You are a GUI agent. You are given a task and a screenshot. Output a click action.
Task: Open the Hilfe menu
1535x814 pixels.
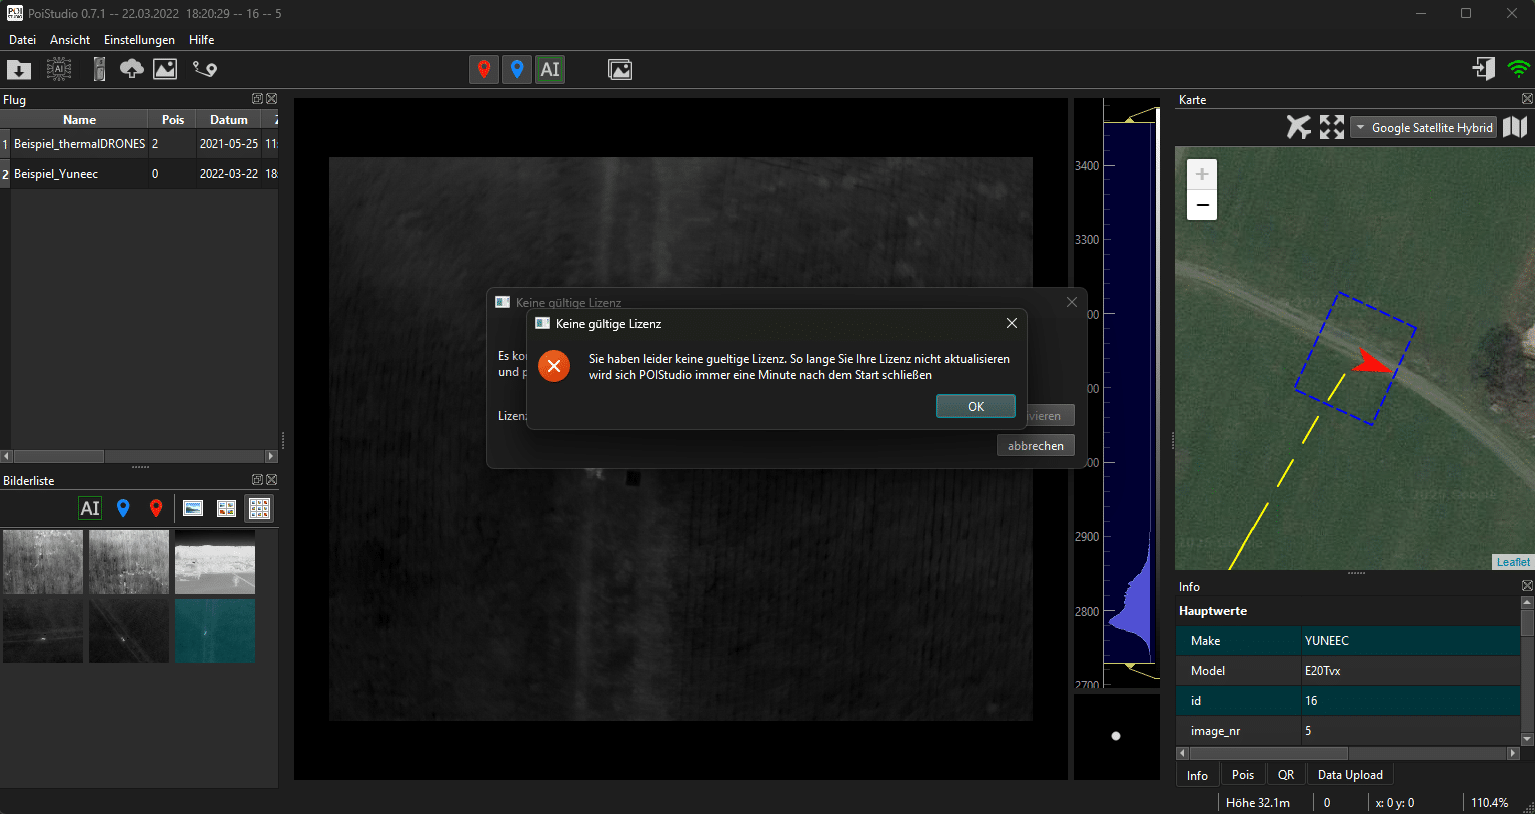[x=202, y=40]
